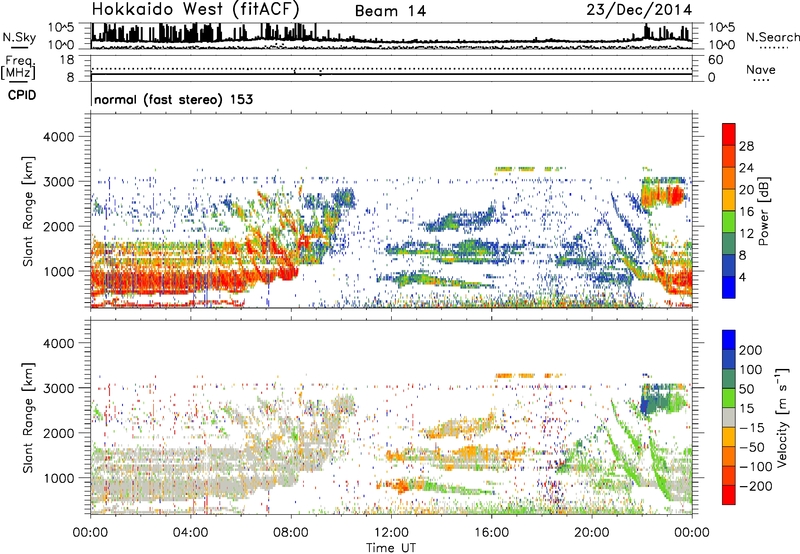The width and height of the screenshot is (800, 554).
Task: Click the 'Time UT' axis label
Action: point(391,548)
